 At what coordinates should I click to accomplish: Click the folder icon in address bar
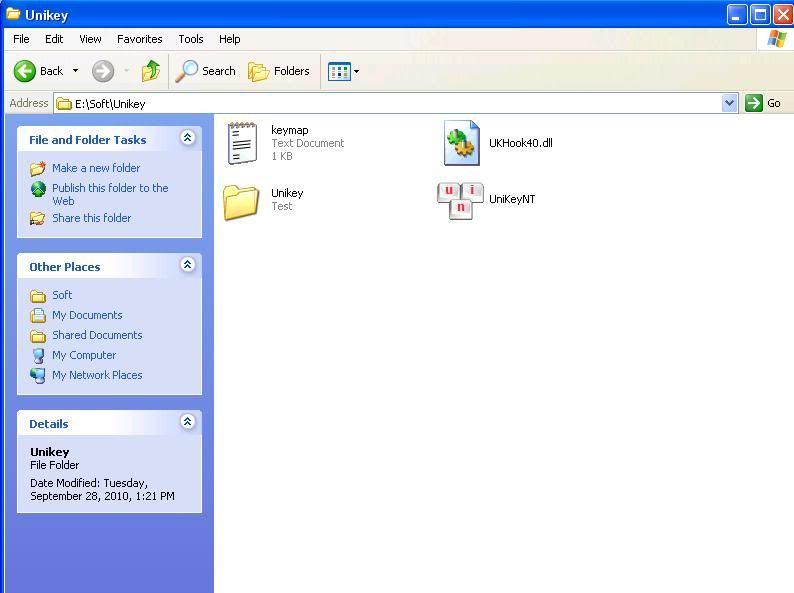pos(64,104)
